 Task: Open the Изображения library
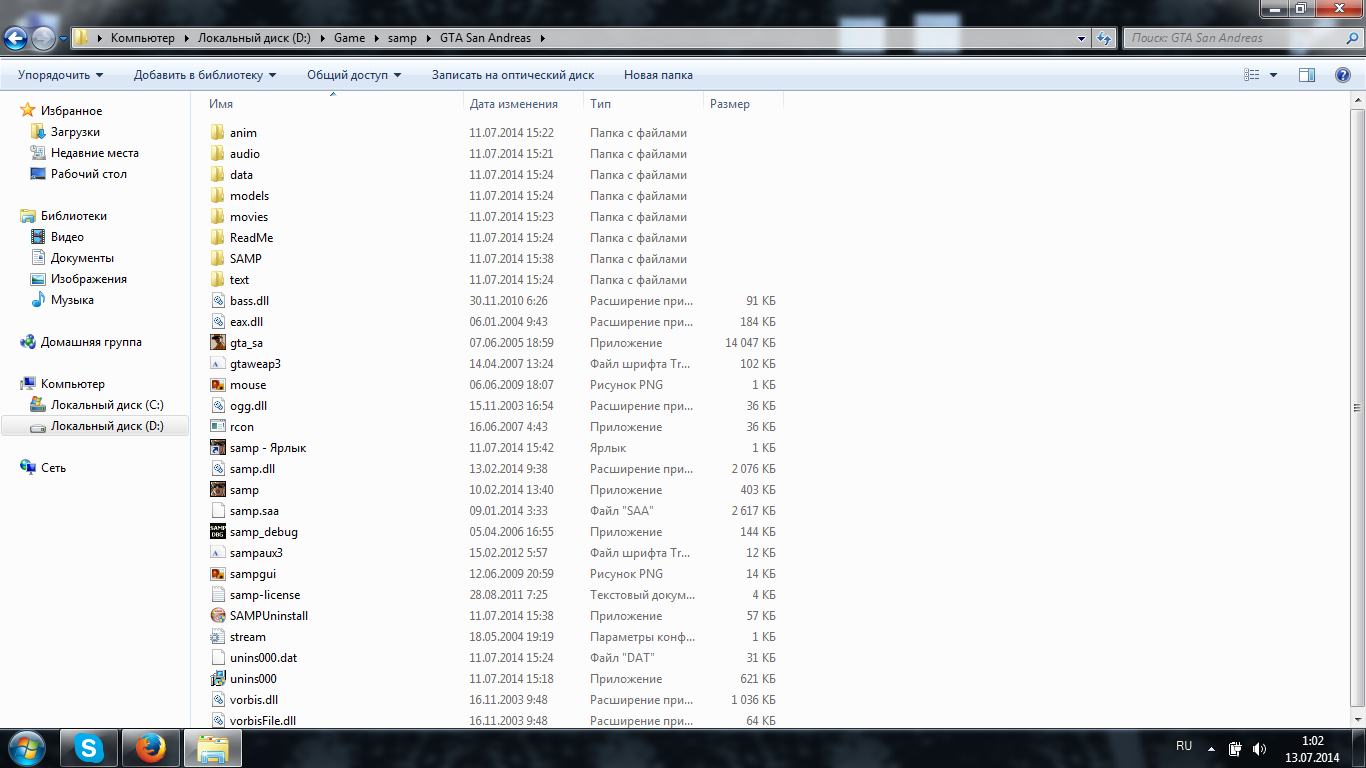coord(89,279)
